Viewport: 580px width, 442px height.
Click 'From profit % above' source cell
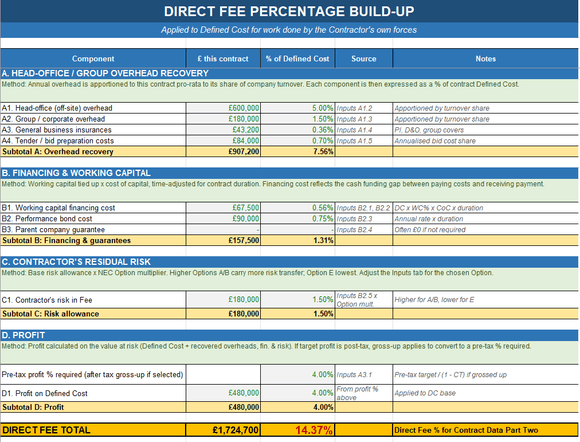[x=364, y=393]
